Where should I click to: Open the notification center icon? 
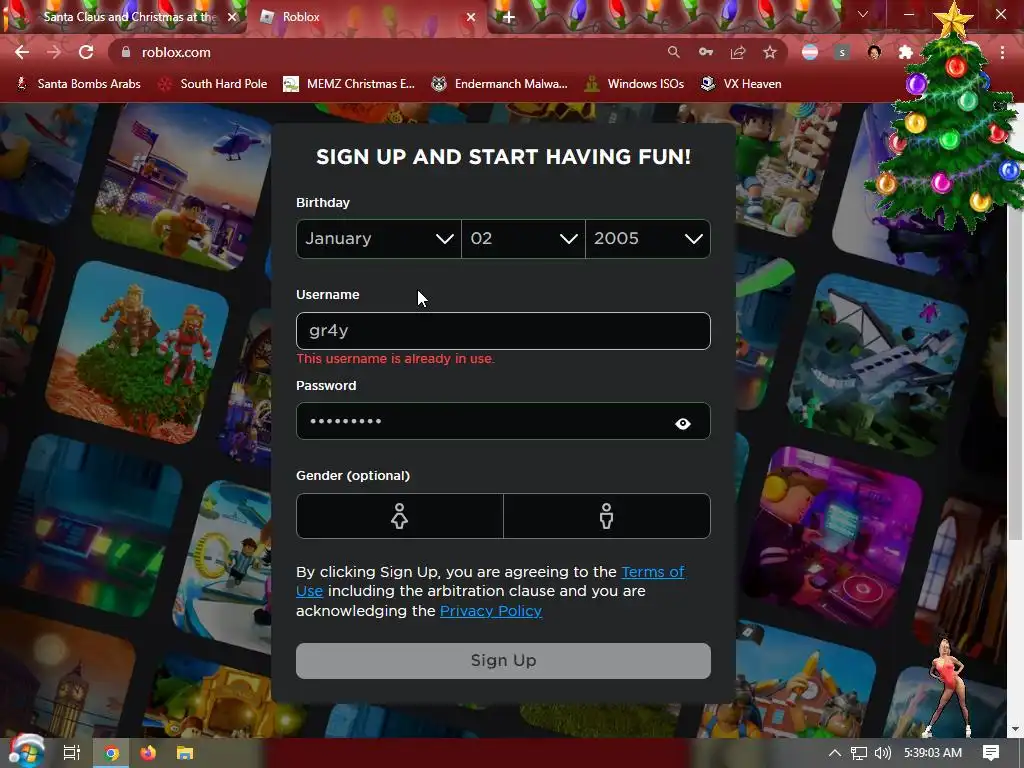click(x=991, y=753)
